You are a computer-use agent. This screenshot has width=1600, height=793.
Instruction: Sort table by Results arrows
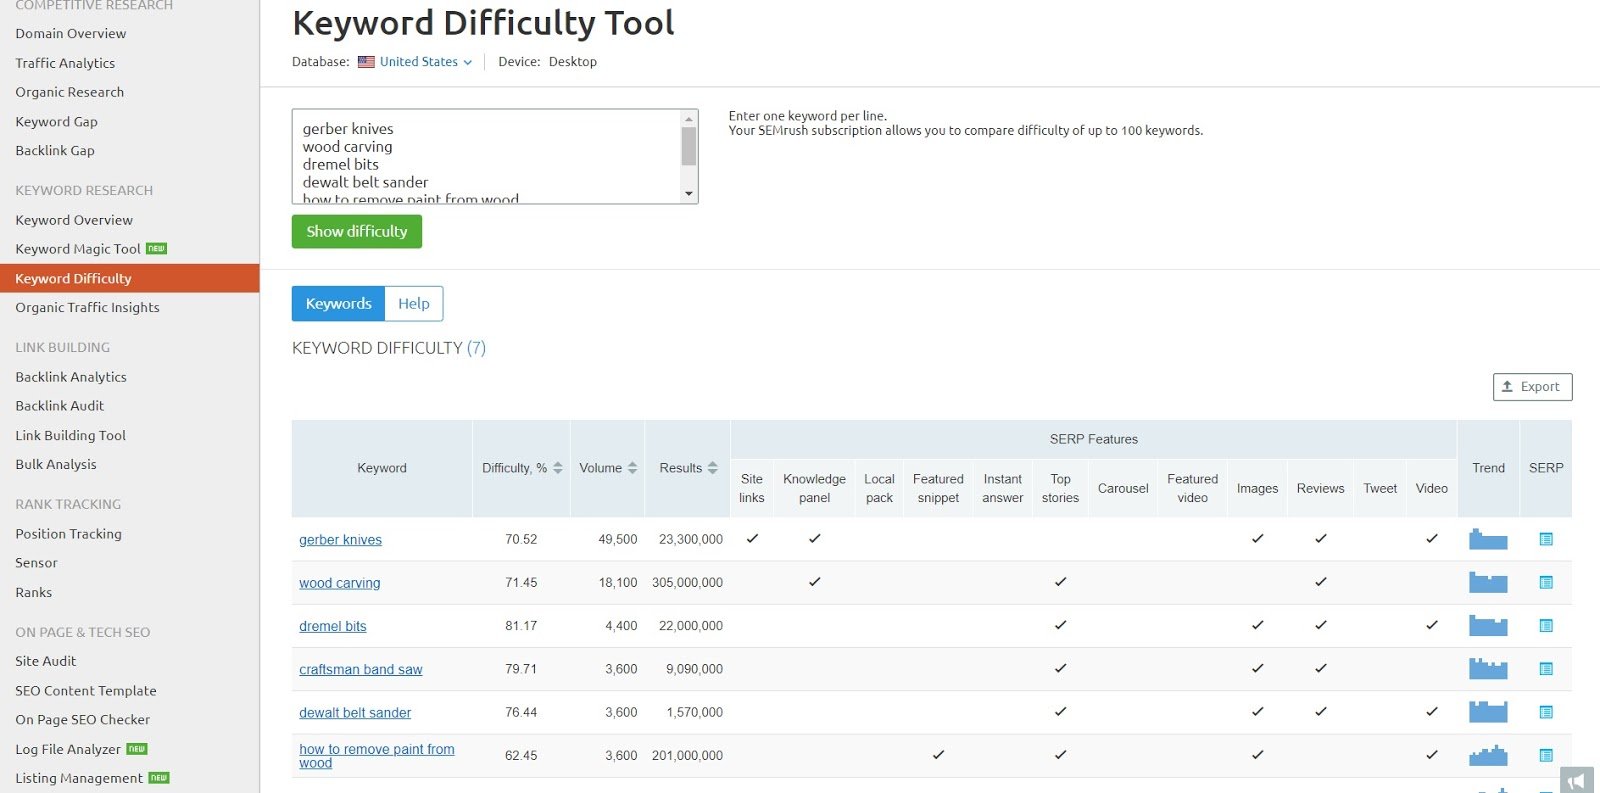tap(712, 468)
